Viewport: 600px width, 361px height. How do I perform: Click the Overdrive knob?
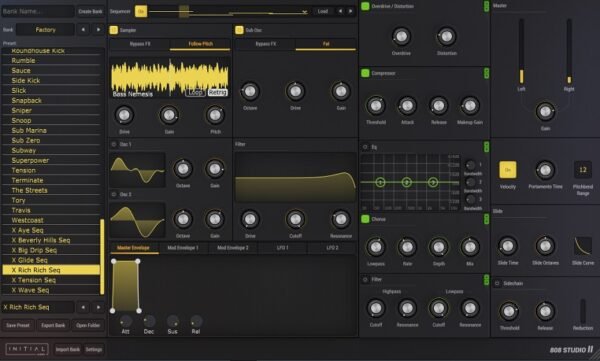tap(401, 37)
